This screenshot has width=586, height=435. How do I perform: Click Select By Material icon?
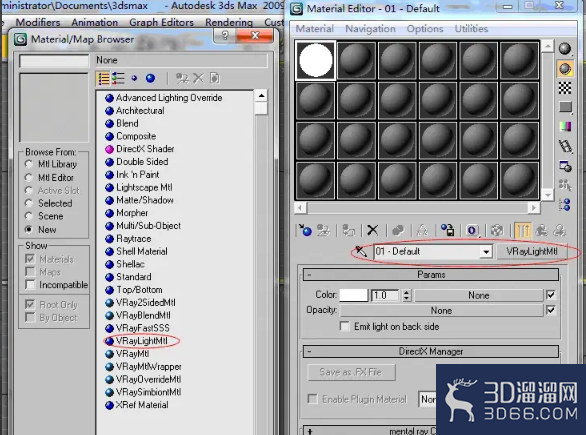point(565,185)
